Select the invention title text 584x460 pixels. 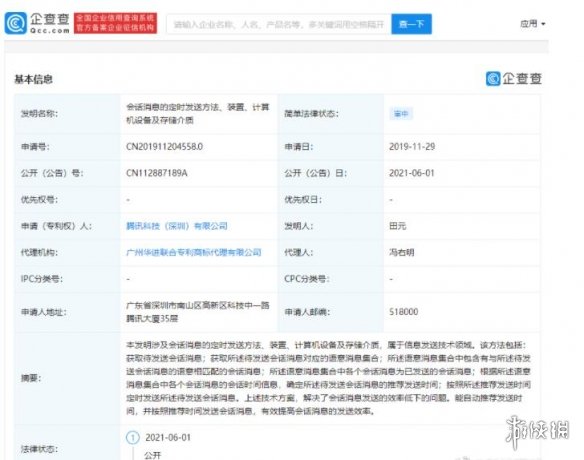(198, 114)
